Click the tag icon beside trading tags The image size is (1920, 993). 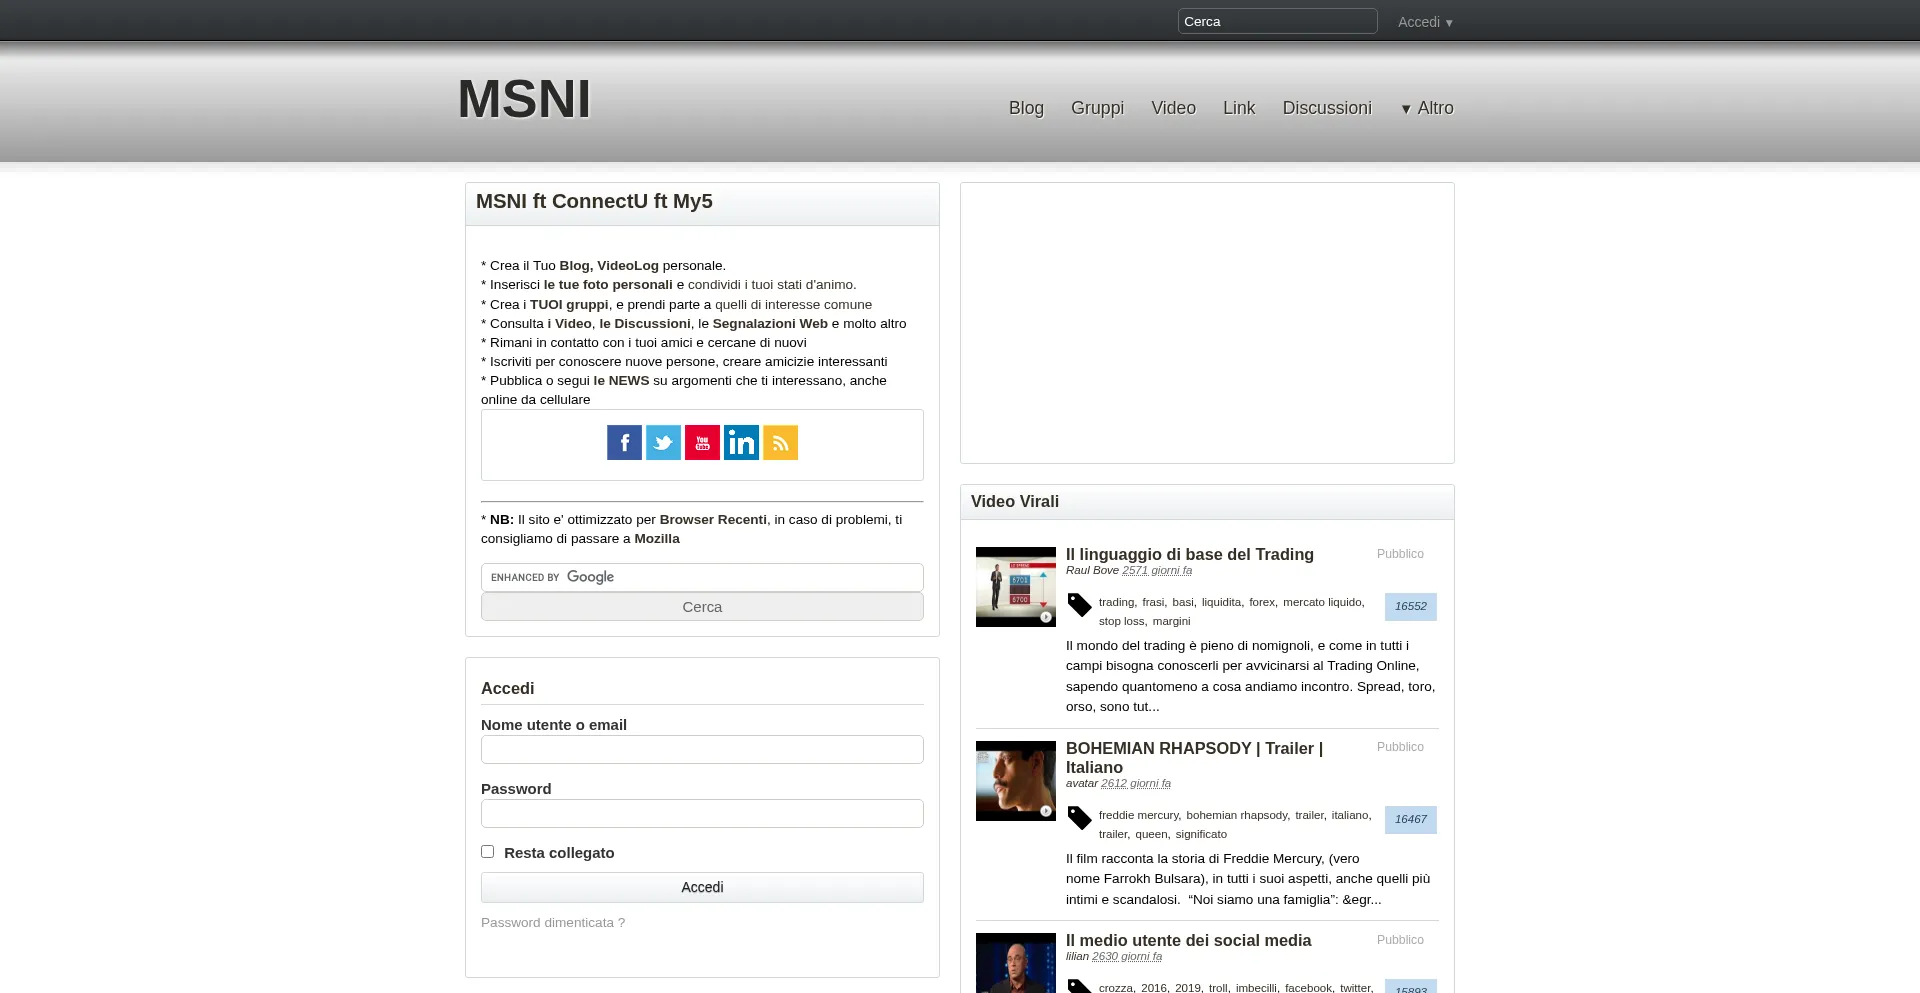click(1079, 605)
